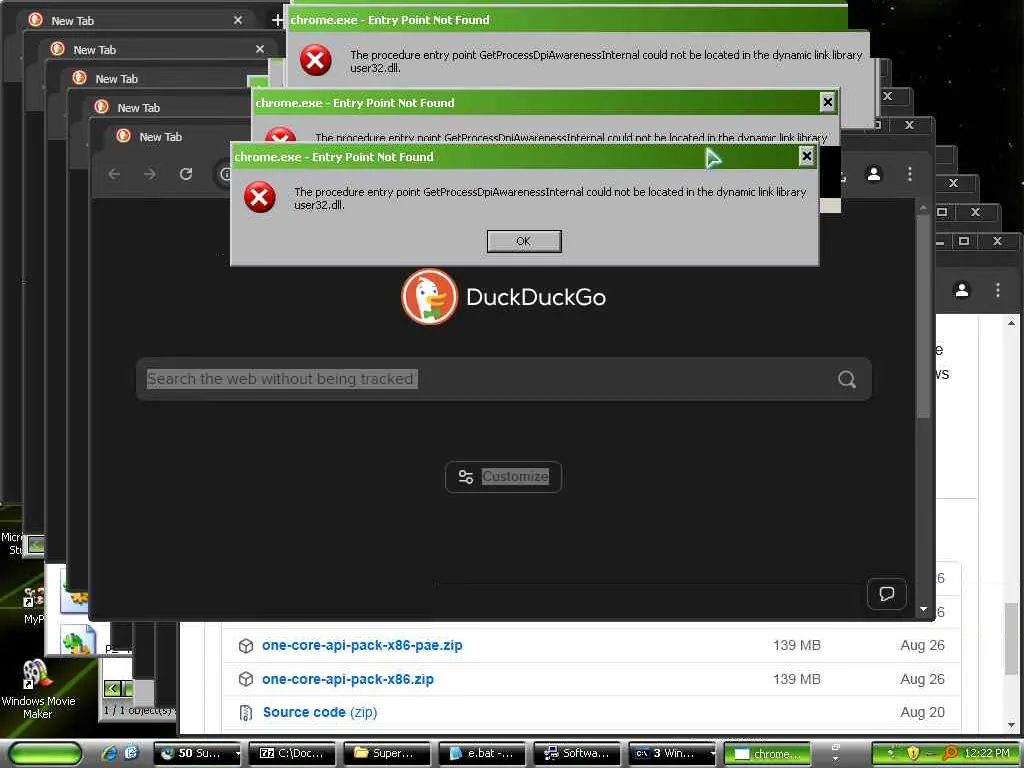Switch to 'Softwa...' taskbar button
This screenshot has width=1024, height=768.
click(577, 754)
